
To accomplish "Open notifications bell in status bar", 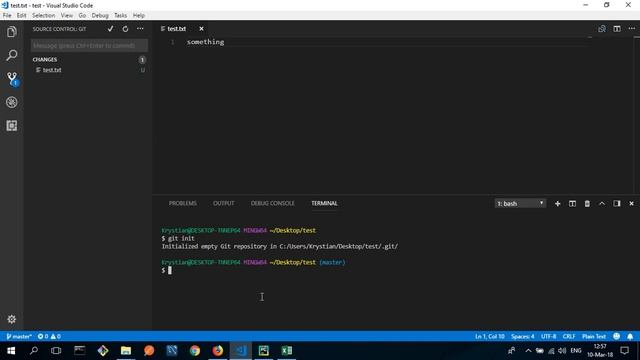I will pyautogui.click(x=630, y=336).
